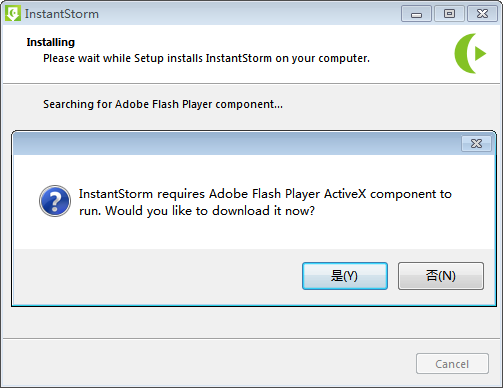Close the Flash Player prompt dialog
The height and width of the screenshot is (388, 503).
tap(476, 144)
